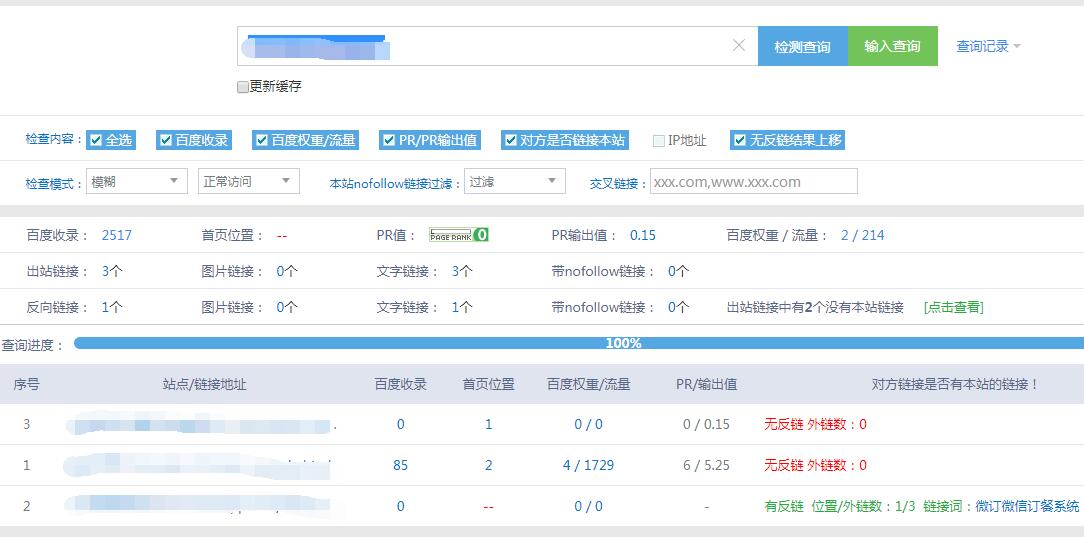Click 85 in the 百度收录 column
The height and width of the screenshot is (537, 1084).
pos(400,465)
